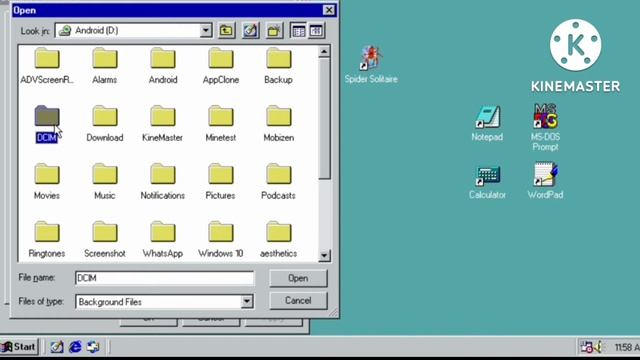Image resolution: width=640 pixels, height=360 pixels.
Task: Expand the Files of type dropdown
Action: point(247,302)
